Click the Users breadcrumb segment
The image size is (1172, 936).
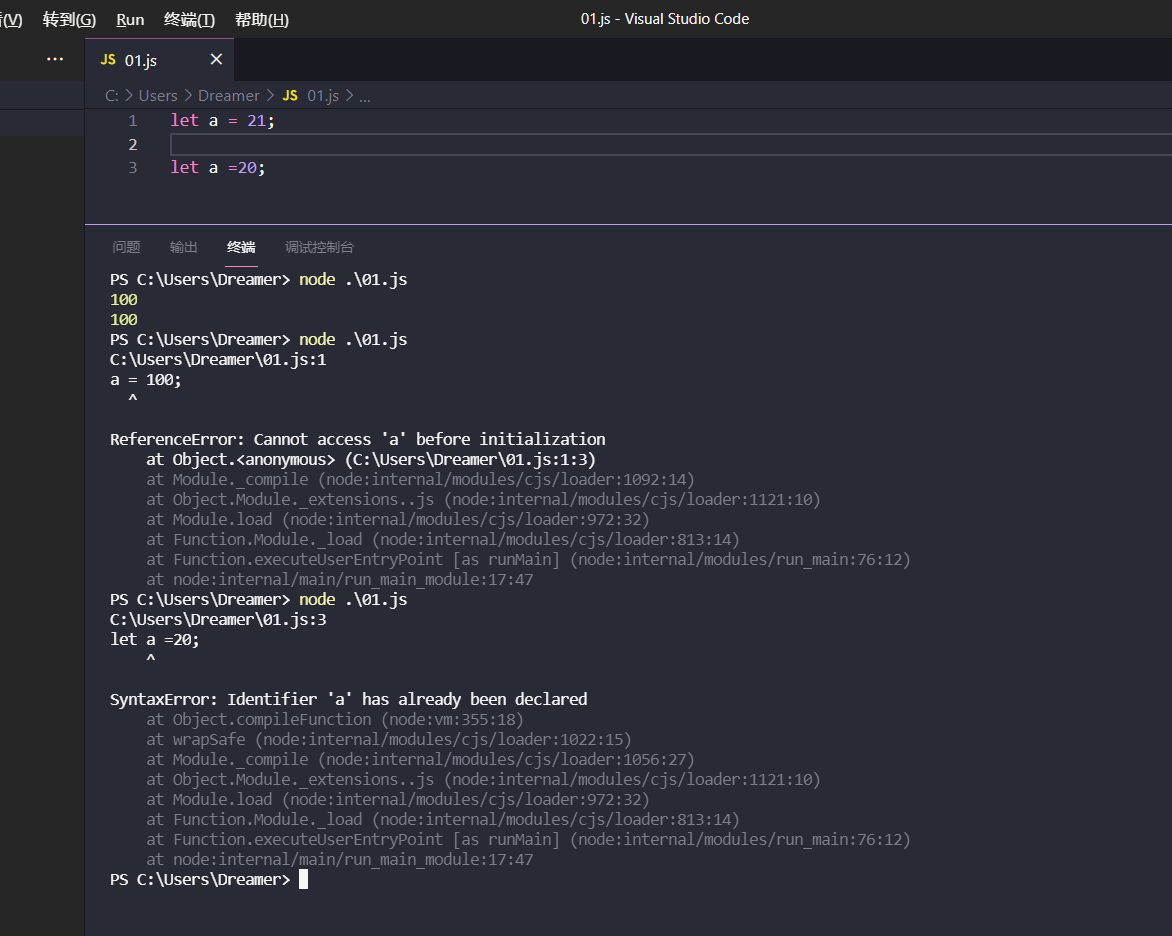click(158, 96)
